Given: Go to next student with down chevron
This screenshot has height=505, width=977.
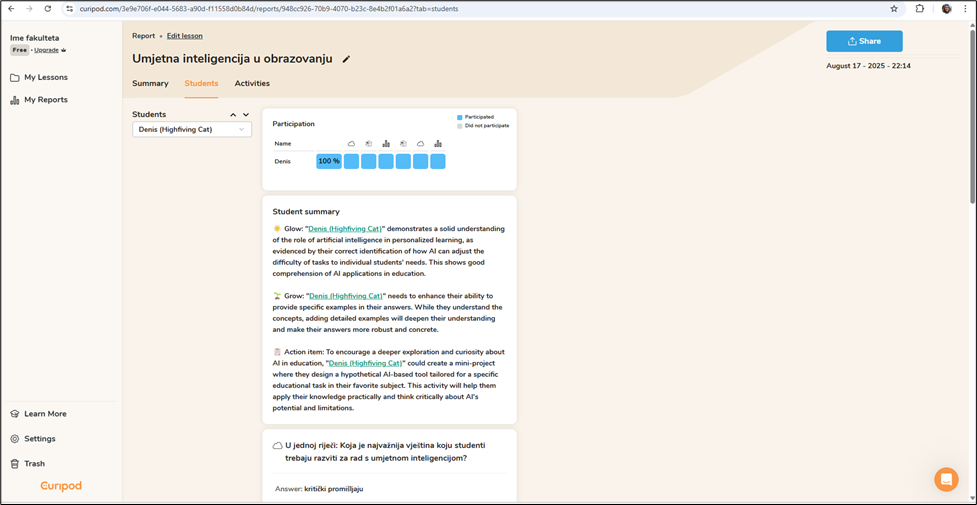Looking at the screenshot, I should (246, 115).
